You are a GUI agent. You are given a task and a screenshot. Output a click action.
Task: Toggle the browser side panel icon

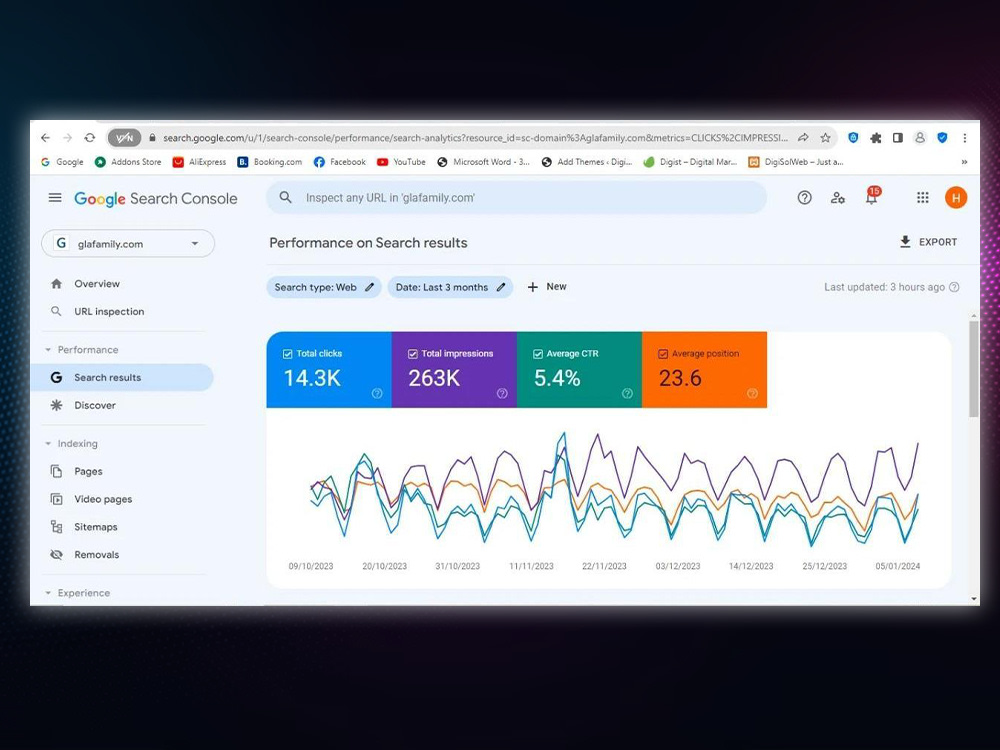tap(897, 138)
